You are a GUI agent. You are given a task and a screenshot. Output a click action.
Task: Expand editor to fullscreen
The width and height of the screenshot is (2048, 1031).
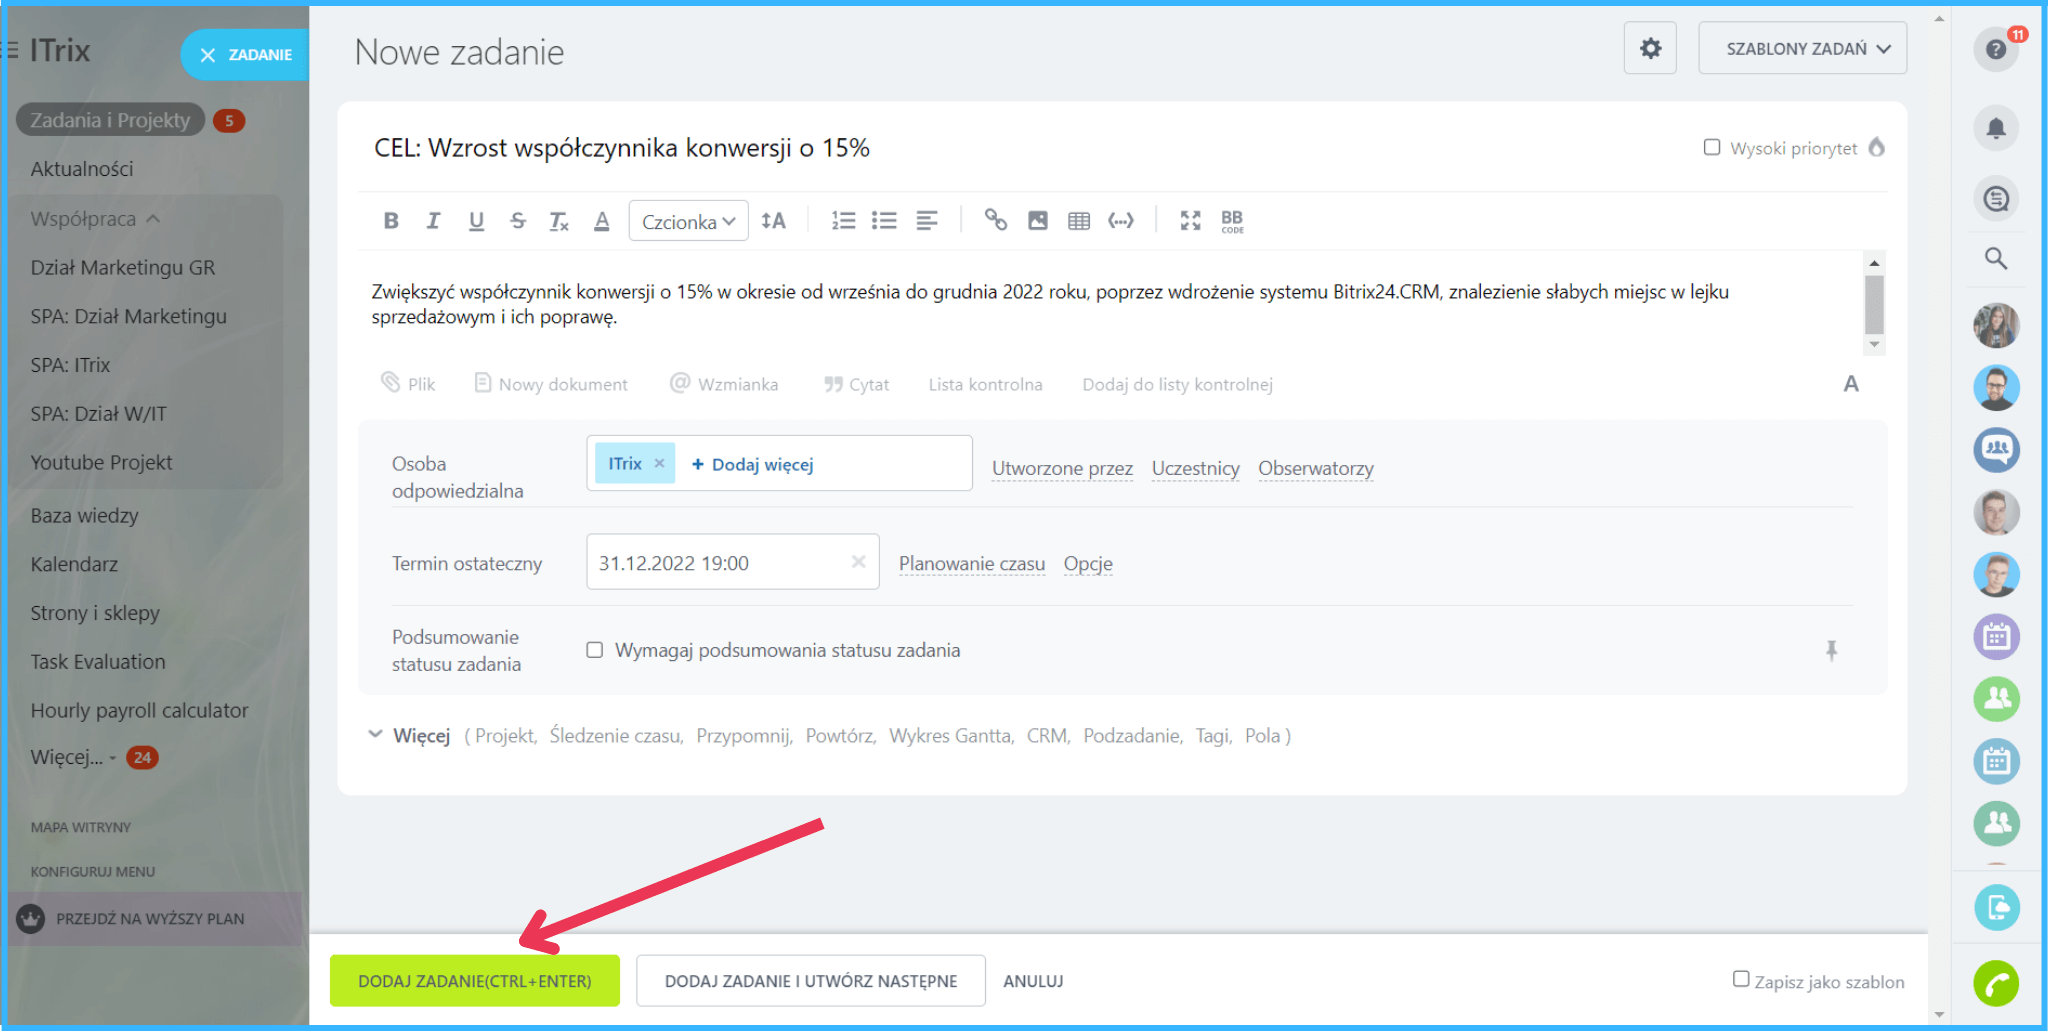(1190, 221)
